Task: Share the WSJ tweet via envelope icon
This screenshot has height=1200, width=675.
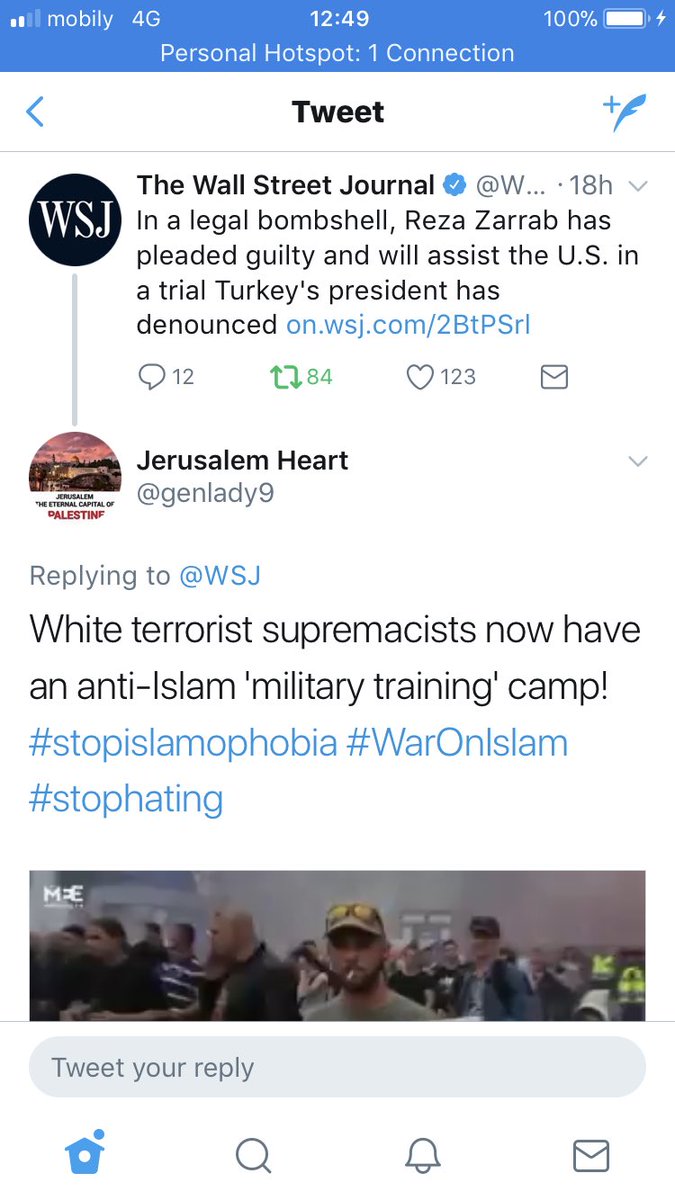Action: (x=554, y=377)
